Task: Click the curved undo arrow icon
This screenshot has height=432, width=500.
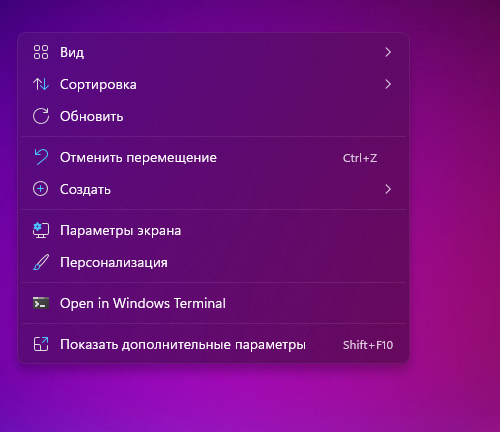Action: (x=41, y=157)
